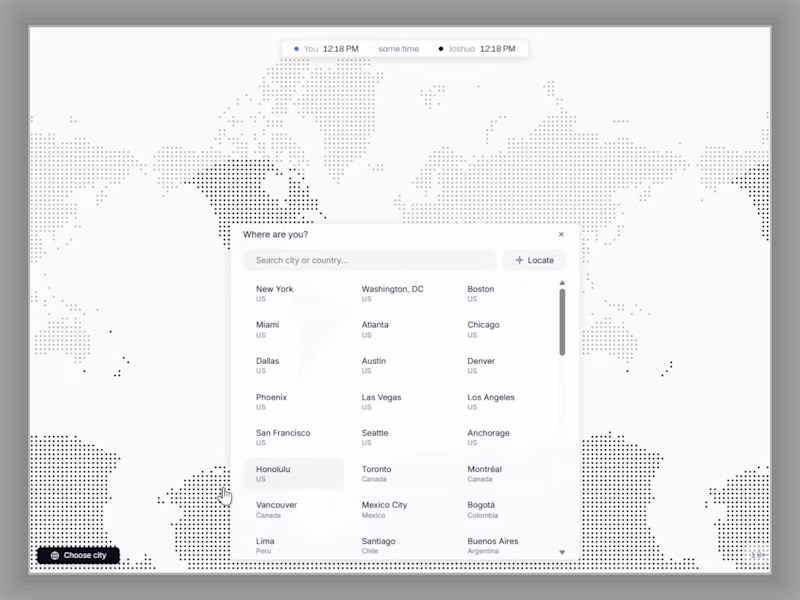Click the scroll up arrow of city list

point(562,283)
